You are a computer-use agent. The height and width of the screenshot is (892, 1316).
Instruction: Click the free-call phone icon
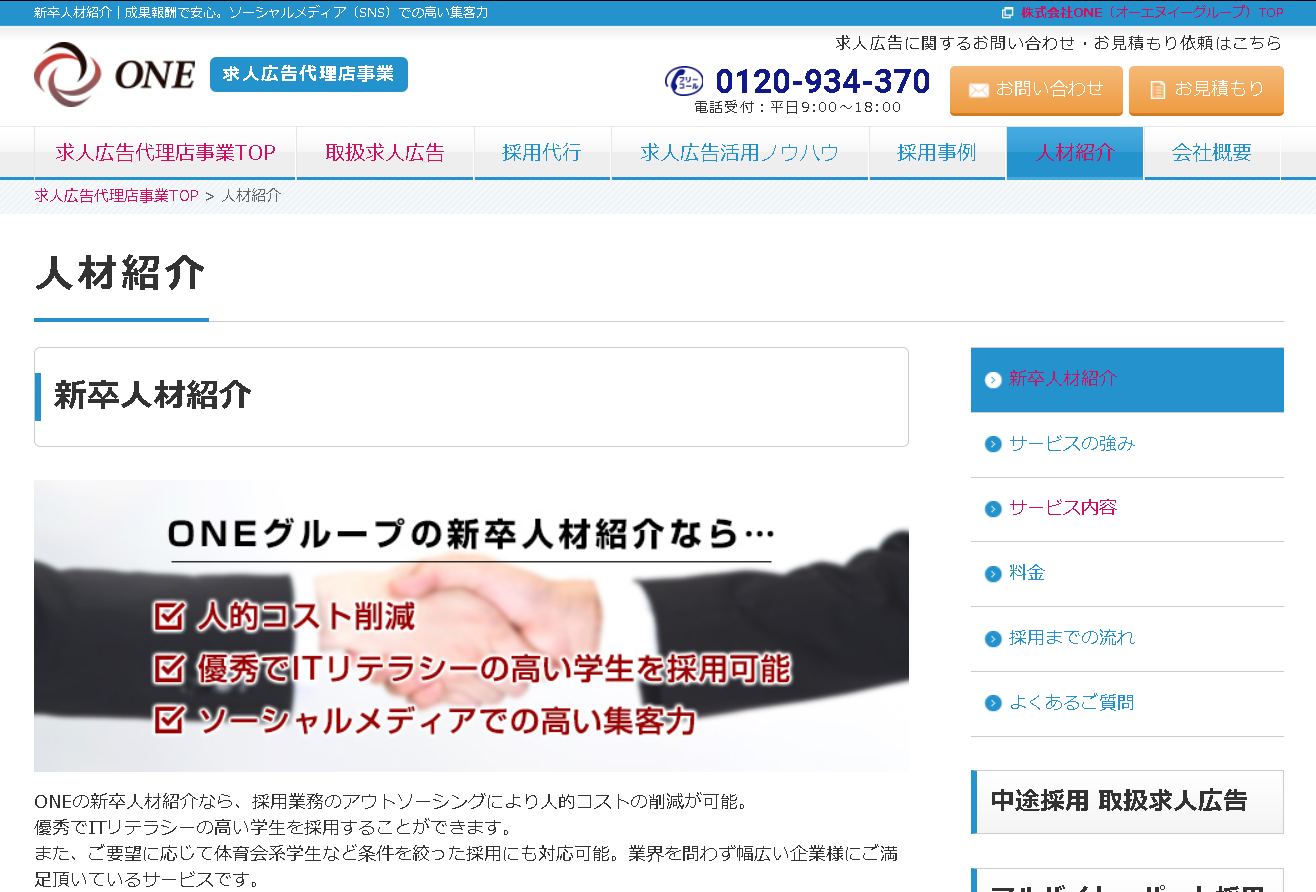coord(684,81)
